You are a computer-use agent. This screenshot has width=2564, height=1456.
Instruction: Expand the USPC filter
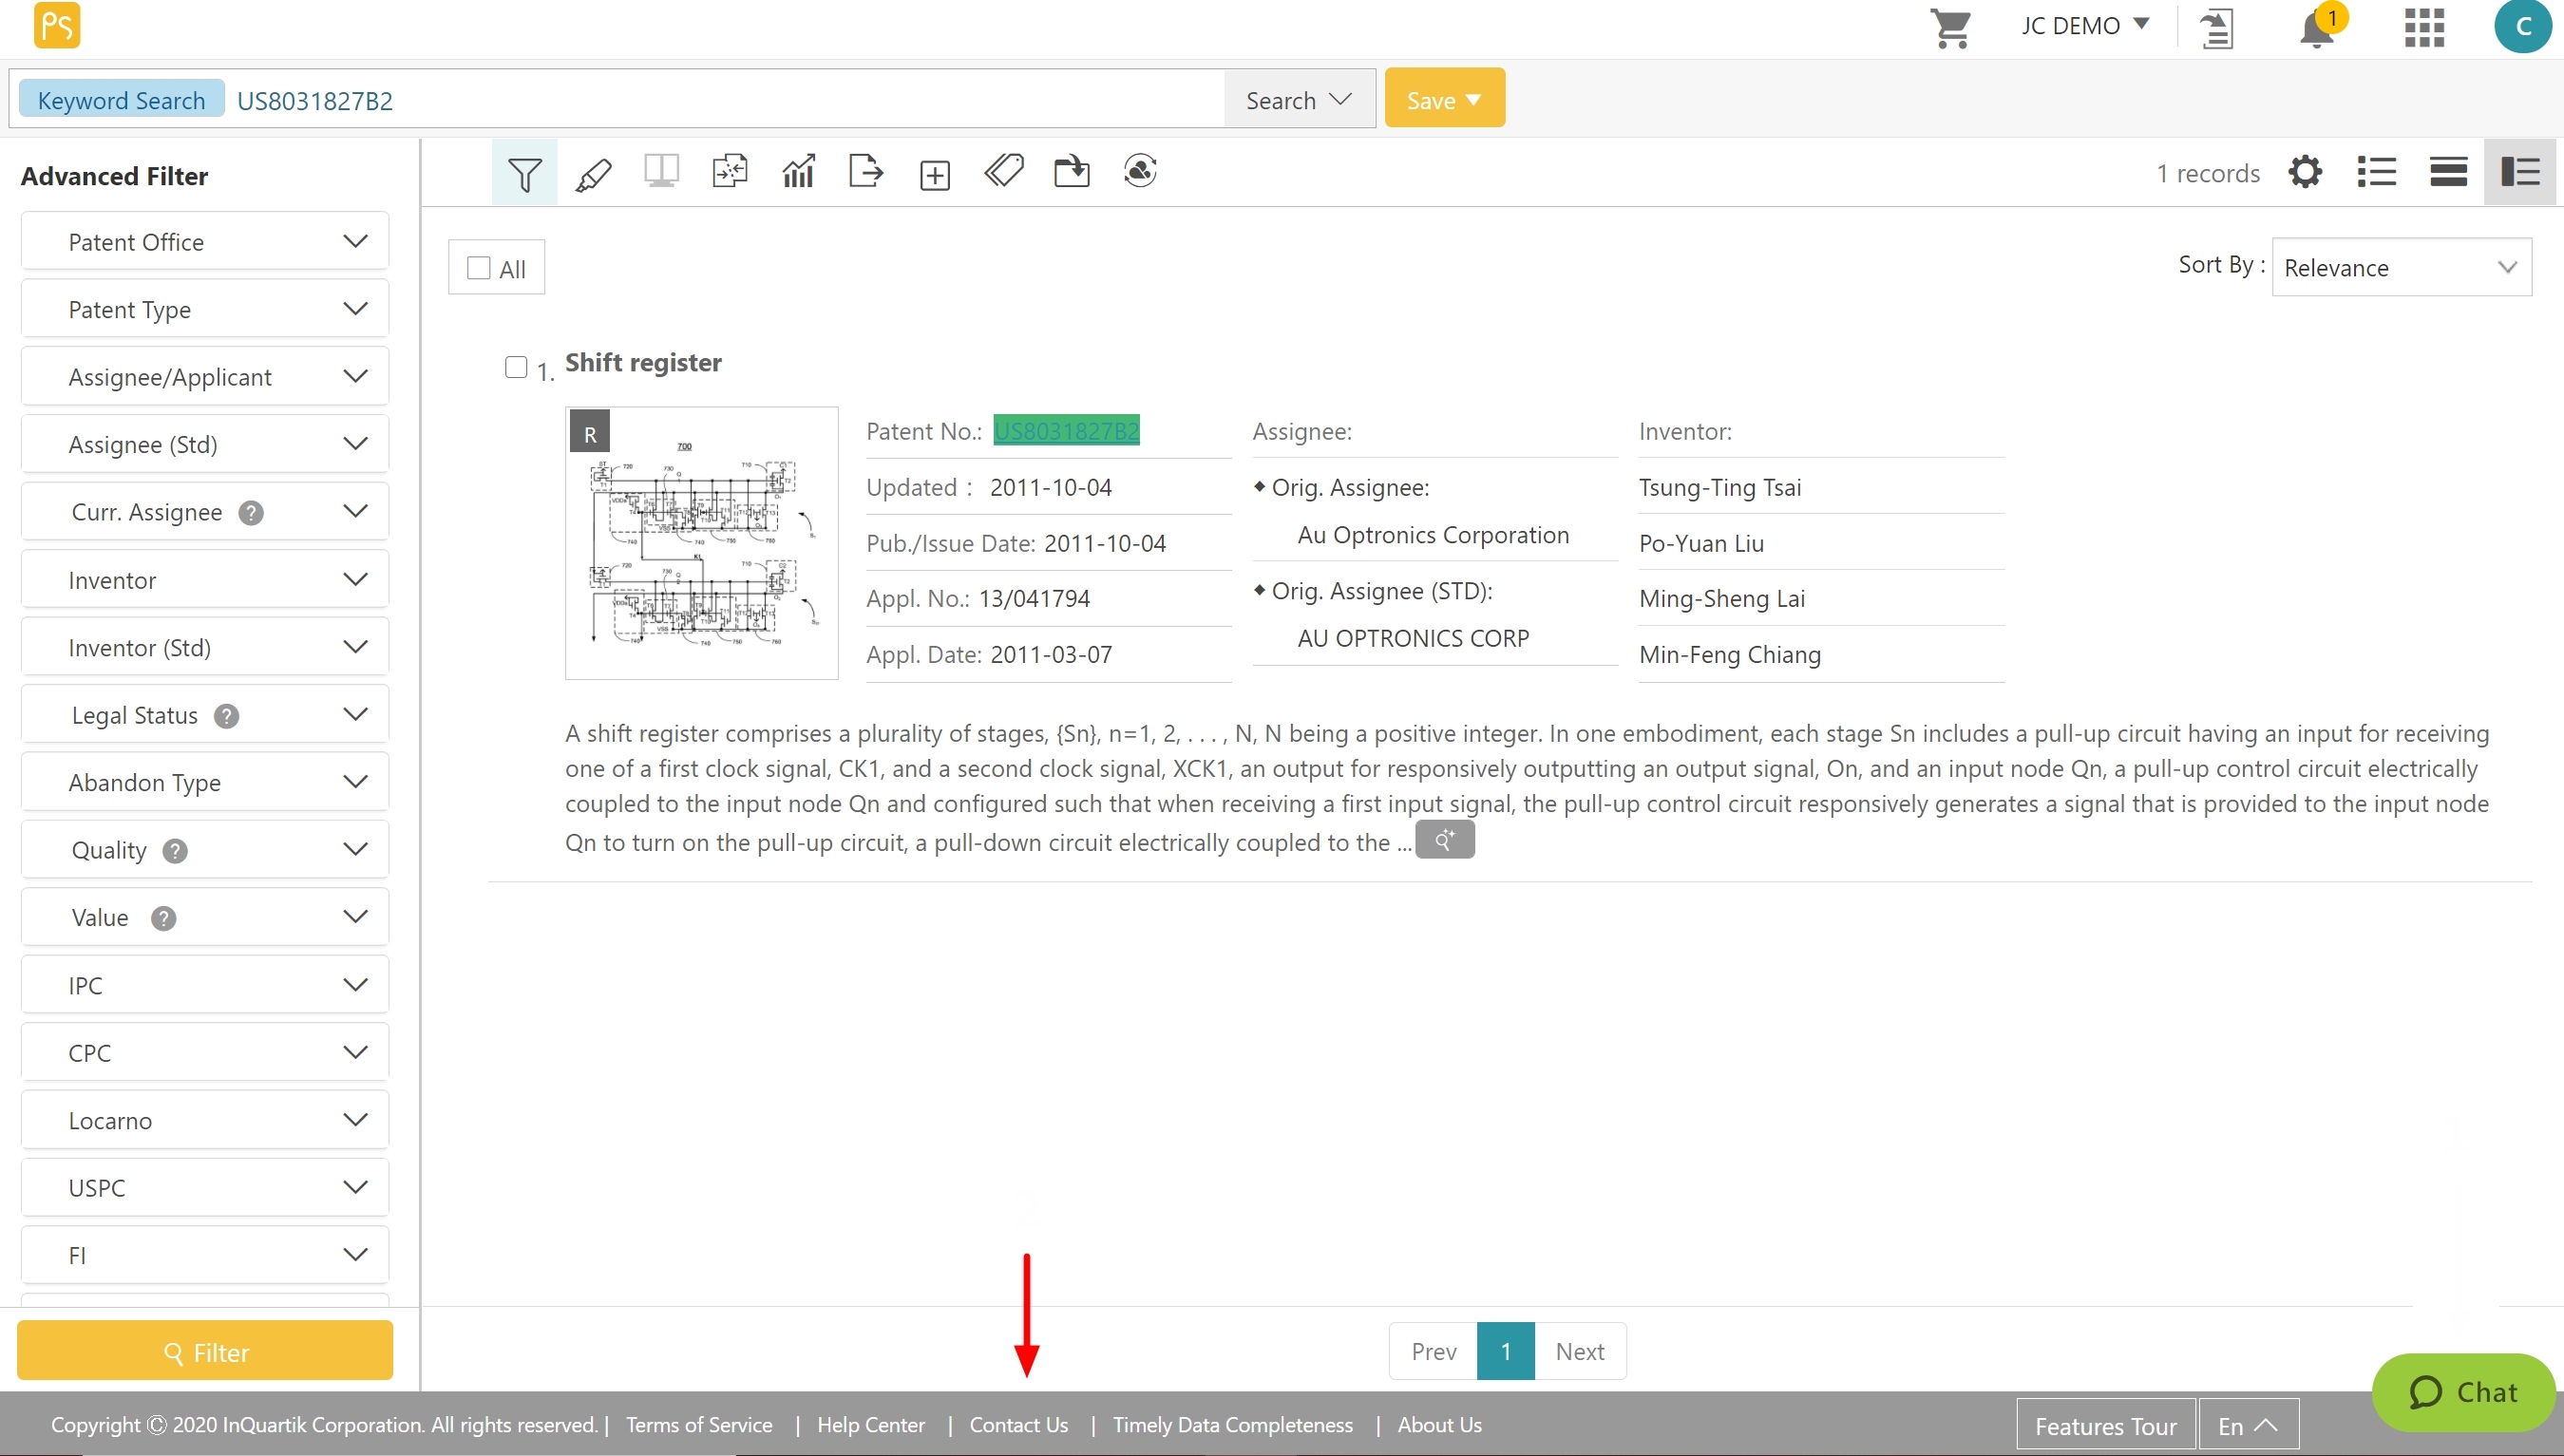(x=205, y=1187)
